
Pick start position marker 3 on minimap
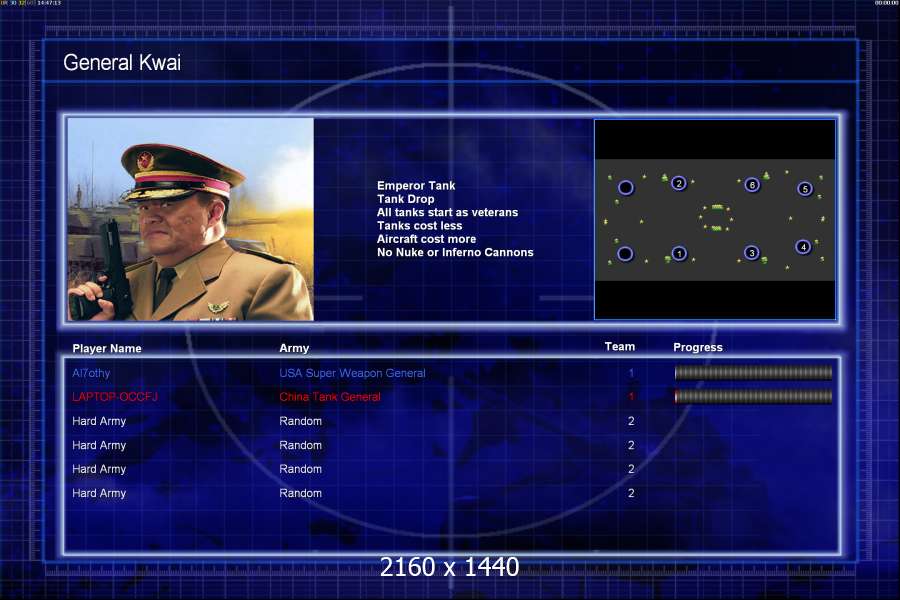point(751,253)
